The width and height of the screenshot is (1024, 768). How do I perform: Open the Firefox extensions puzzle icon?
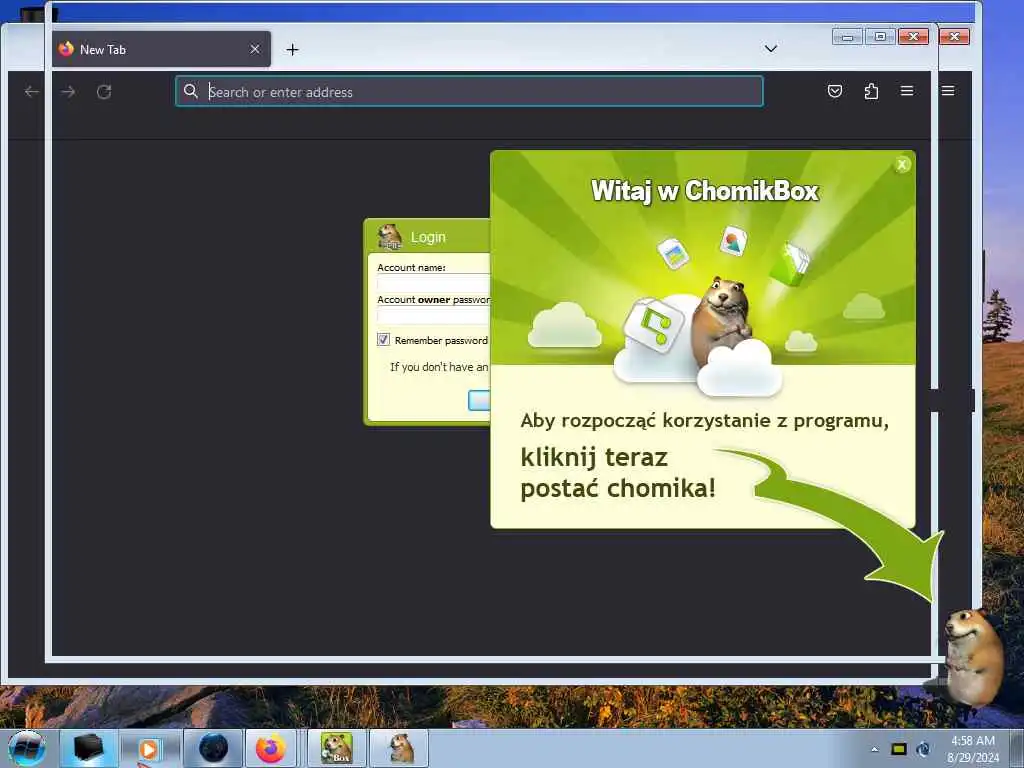[x=871, y=91]
